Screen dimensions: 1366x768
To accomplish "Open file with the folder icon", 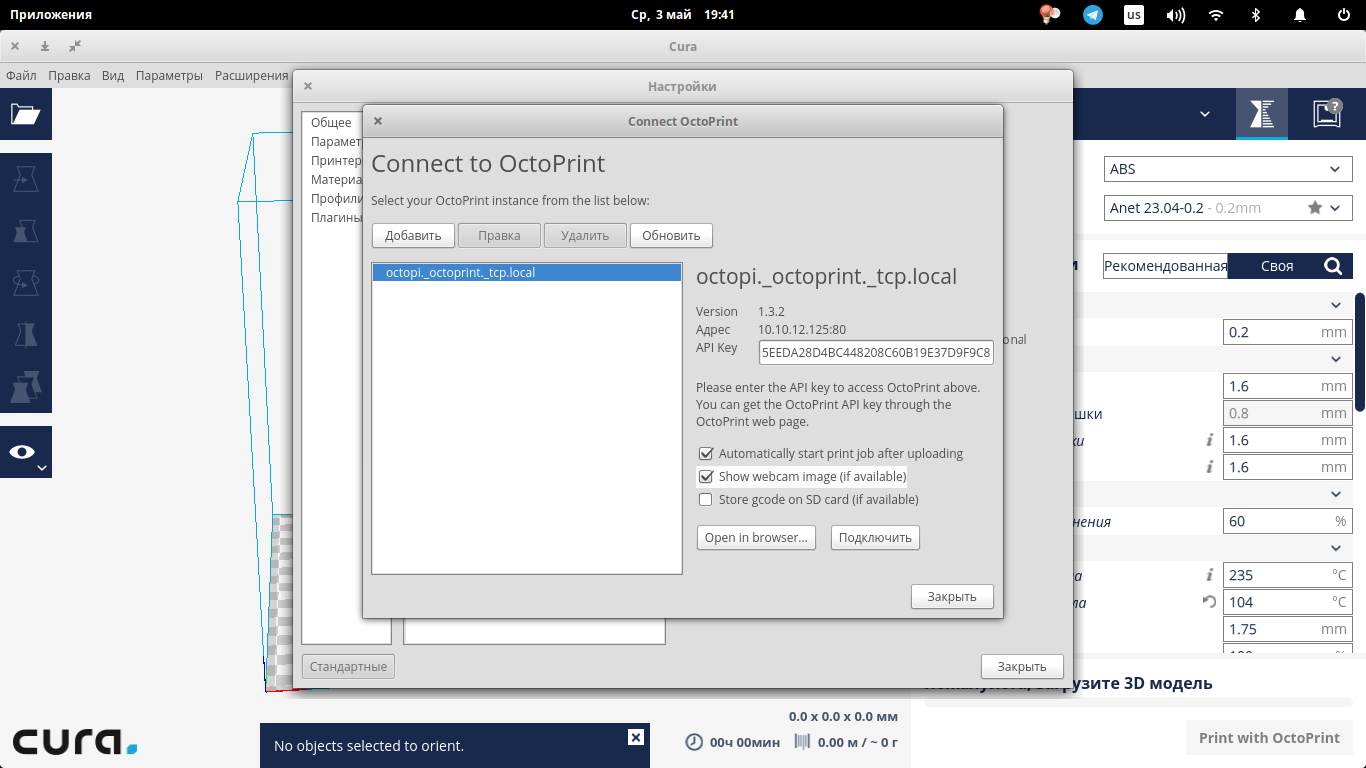I will pyautogui.click(x=25, y=114).
